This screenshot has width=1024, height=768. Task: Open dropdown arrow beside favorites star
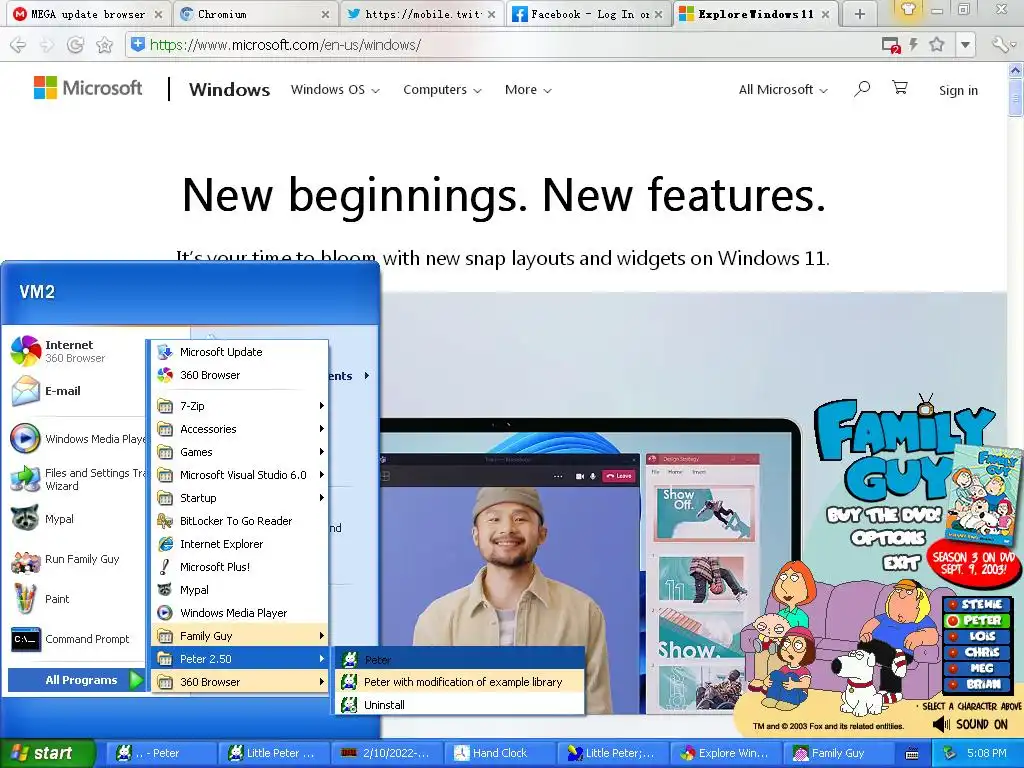pyautogui.click(x=965, y=45)
